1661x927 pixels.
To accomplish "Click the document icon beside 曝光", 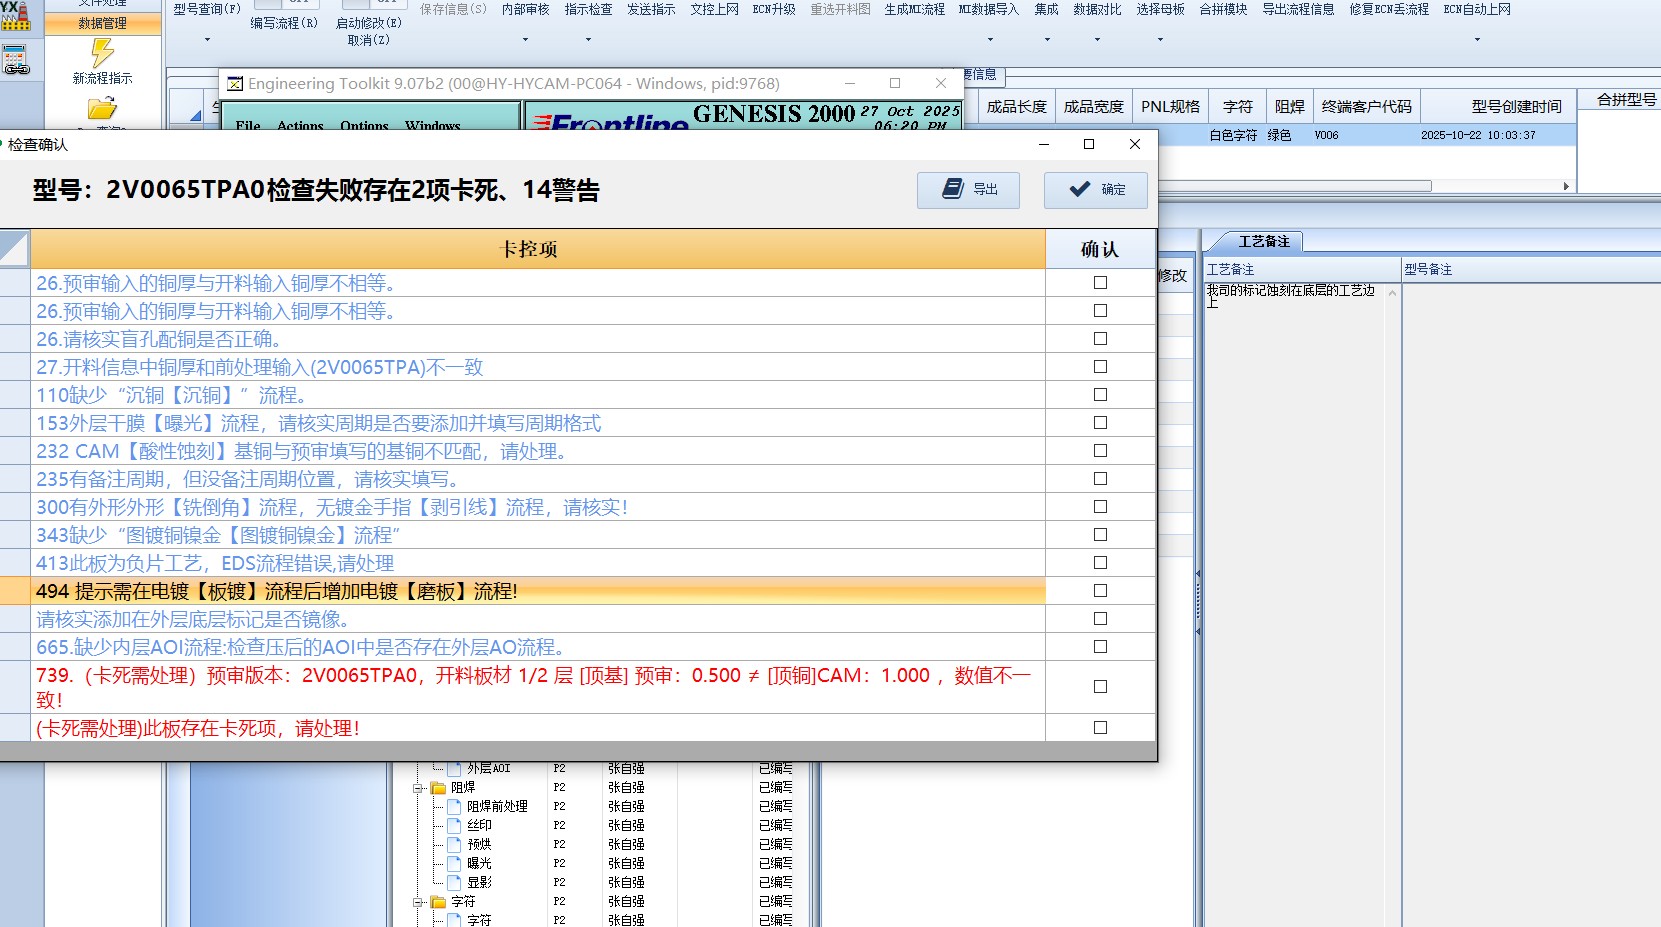I will pos(454,863).
